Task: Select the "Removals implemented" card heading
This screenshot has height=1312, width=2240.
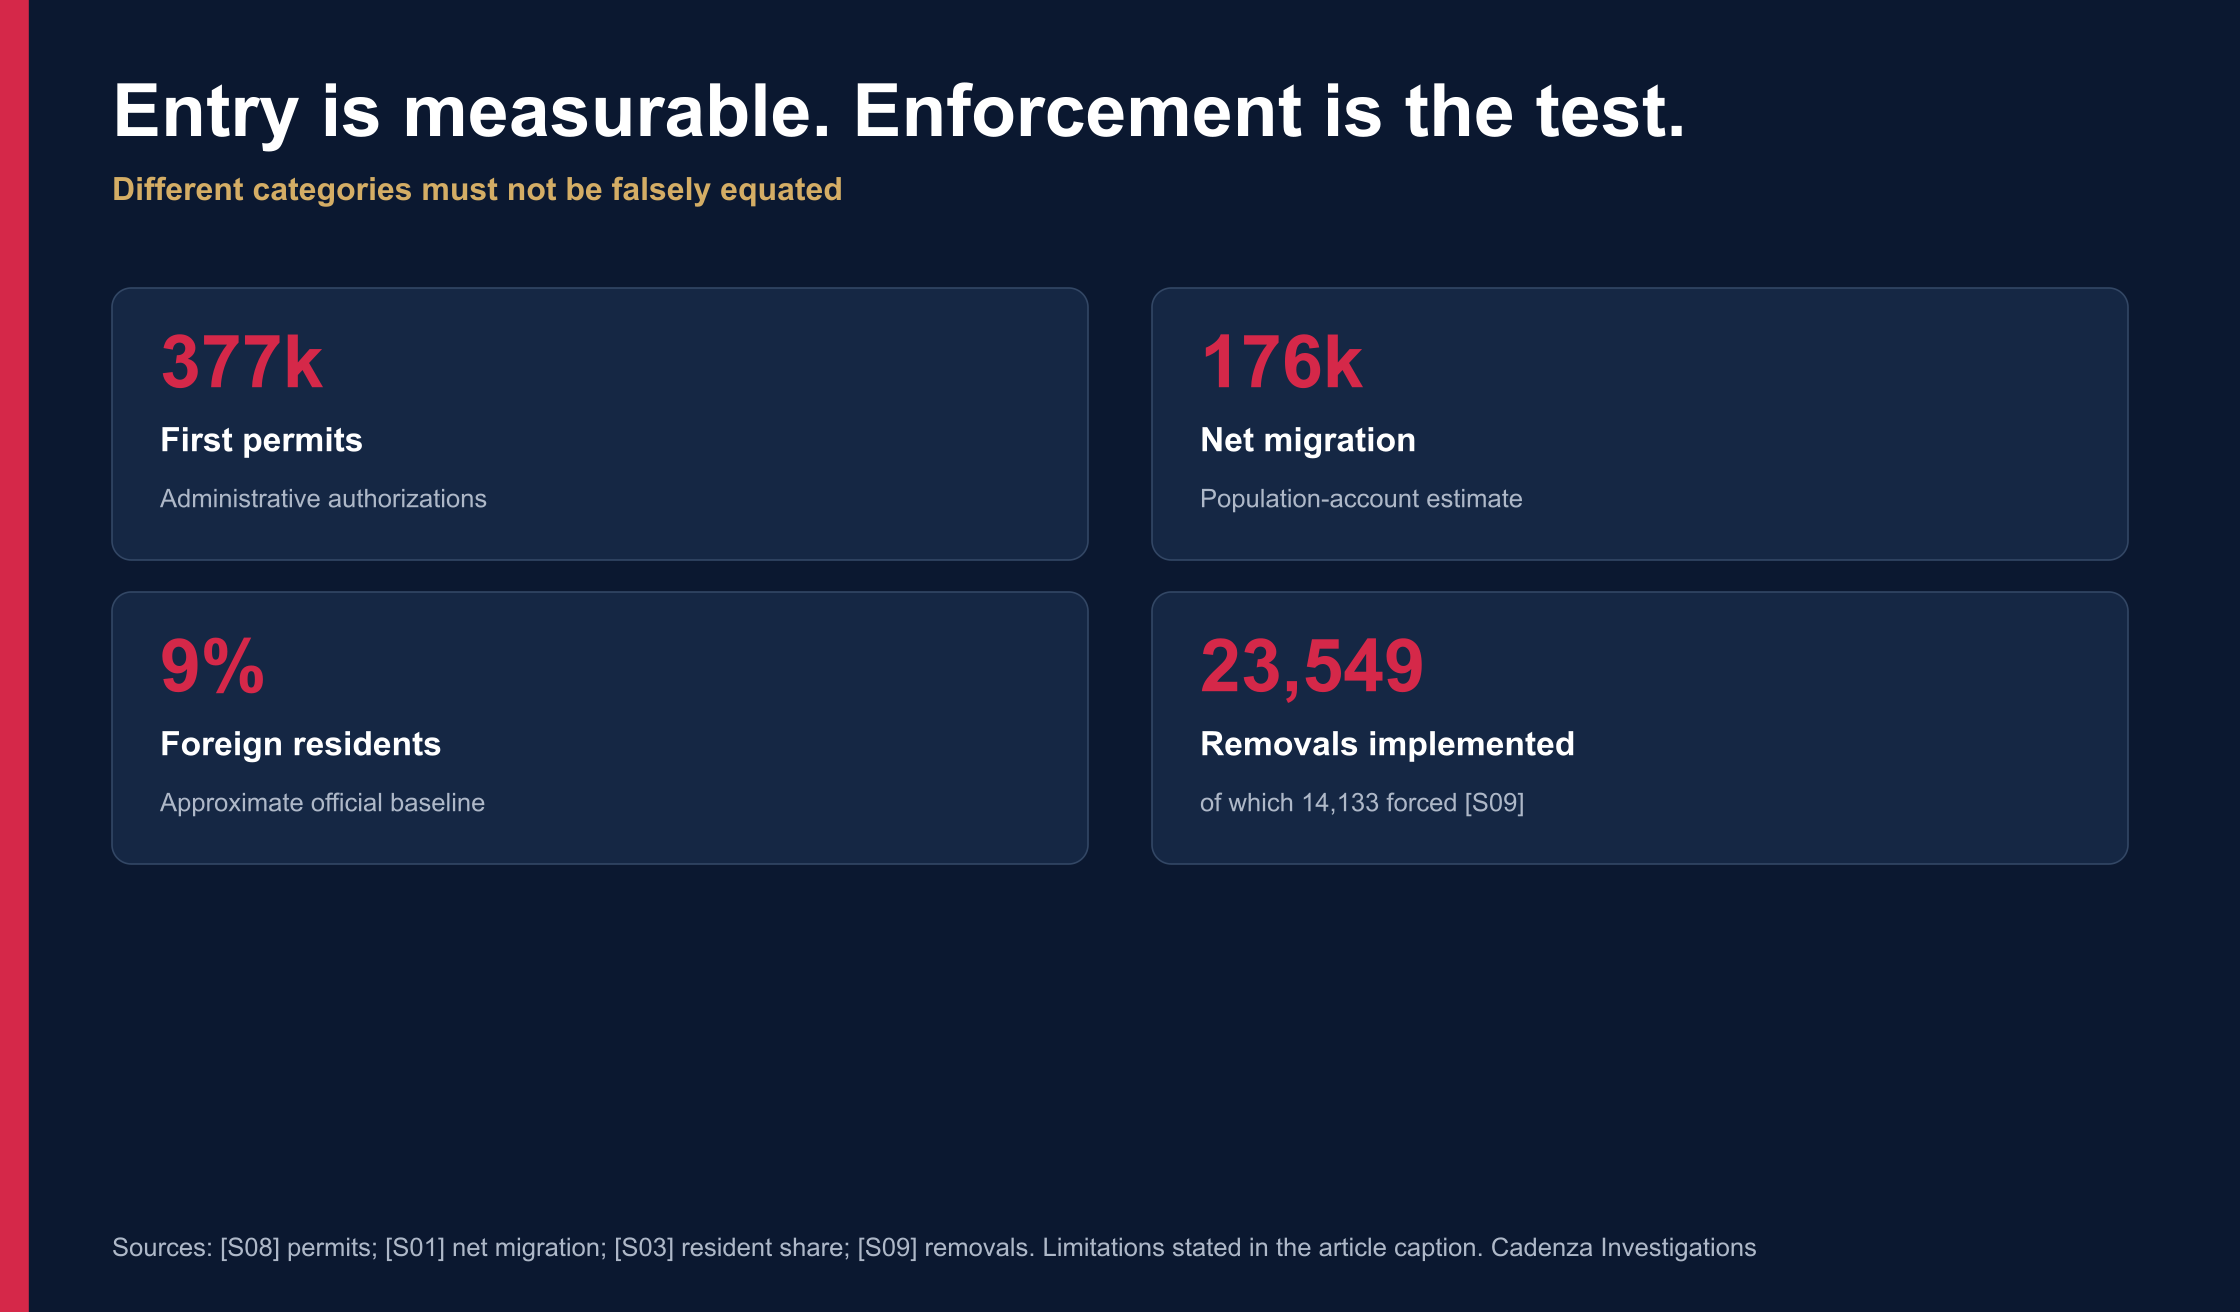Action: [1387, 744]
